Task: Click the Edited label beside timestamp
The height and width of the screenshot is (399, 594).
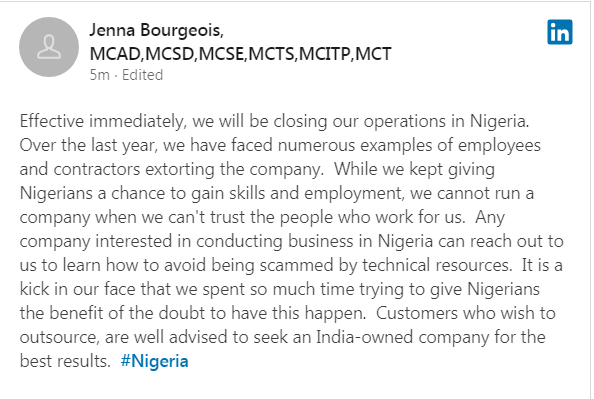Action: tap(142, 75)
